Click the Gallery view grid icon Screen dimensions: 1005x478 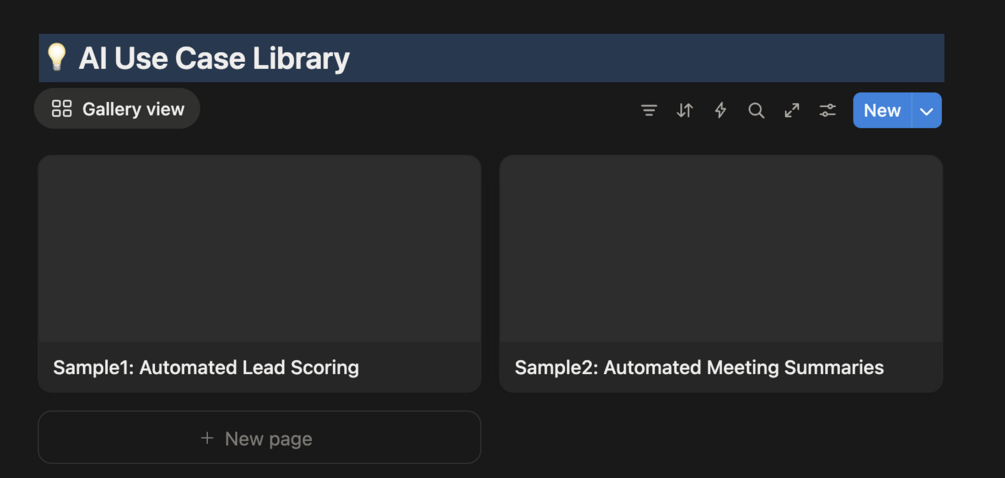pos(62,109)
